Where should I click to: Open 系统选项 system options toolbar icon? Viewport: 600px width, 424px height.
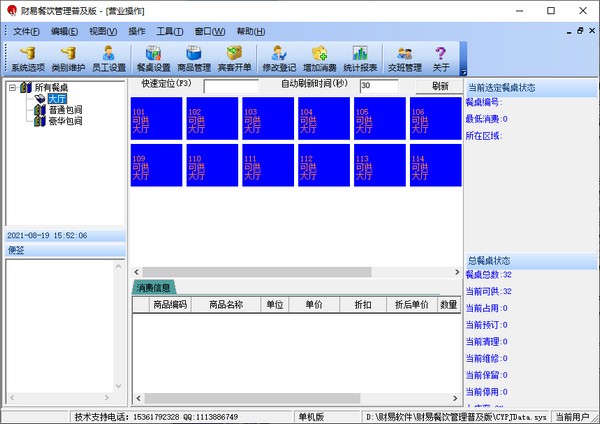click(28, 58)
